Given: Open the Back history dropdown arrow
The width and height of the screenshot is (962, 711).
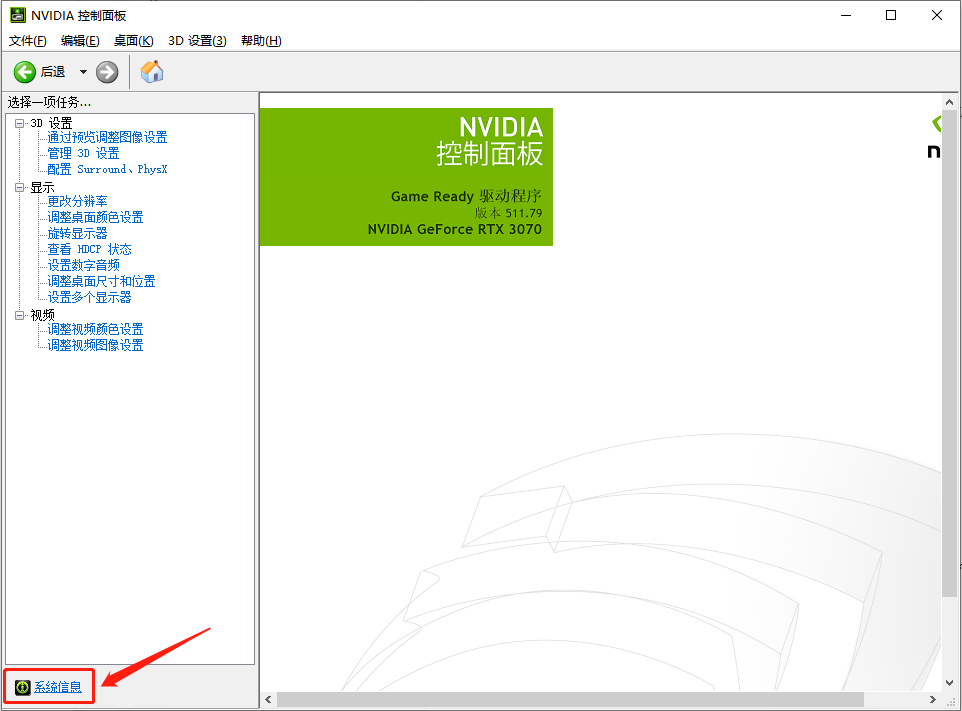Looking at the screenshot, I should pos(83,72).
